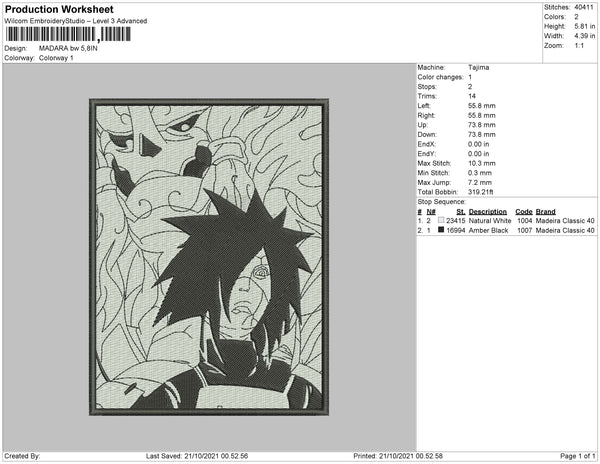
Task: Select the Machine value Tajima
Action: (478, 67)
